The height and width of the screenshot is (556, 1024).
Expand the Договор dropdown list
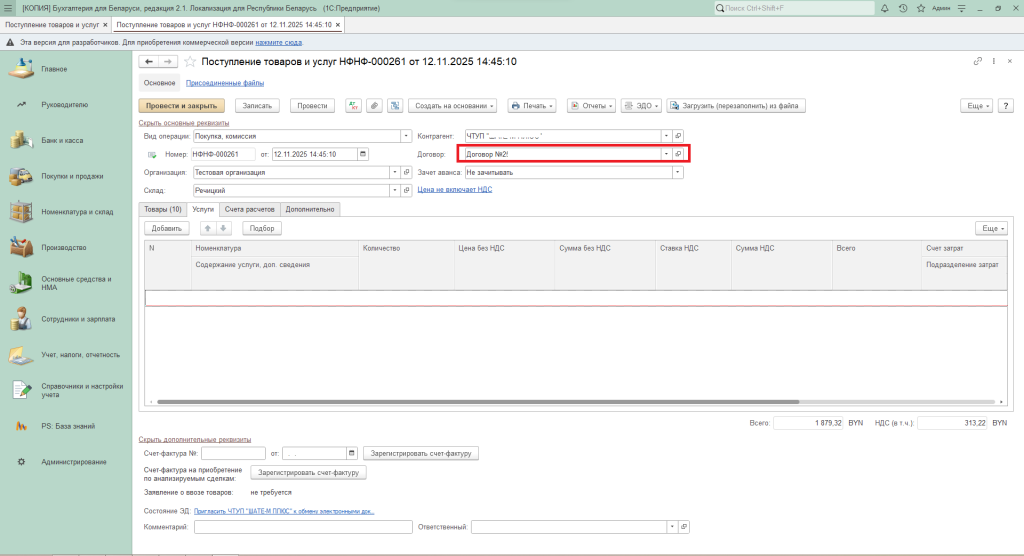coord(666,154)
